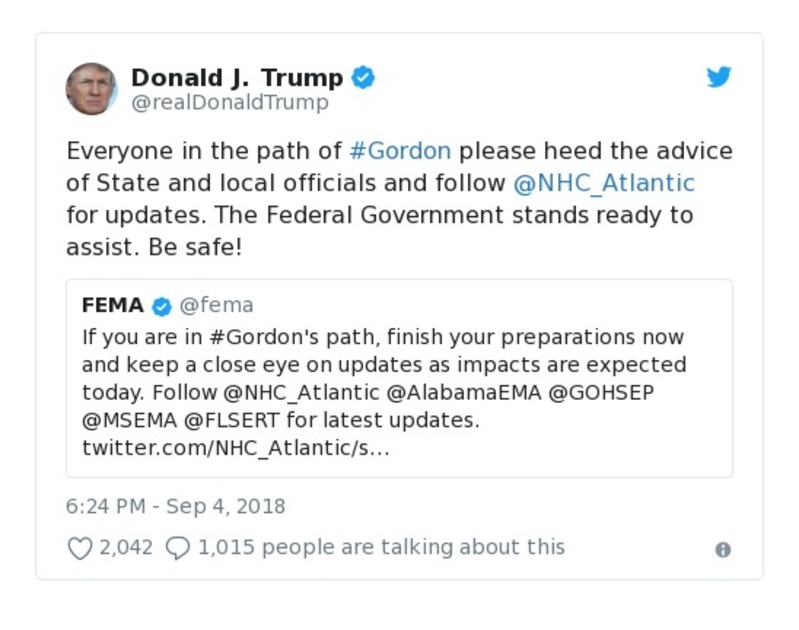Follow the #Gordon hashtag link
The image size is (799, 630).
400,151
